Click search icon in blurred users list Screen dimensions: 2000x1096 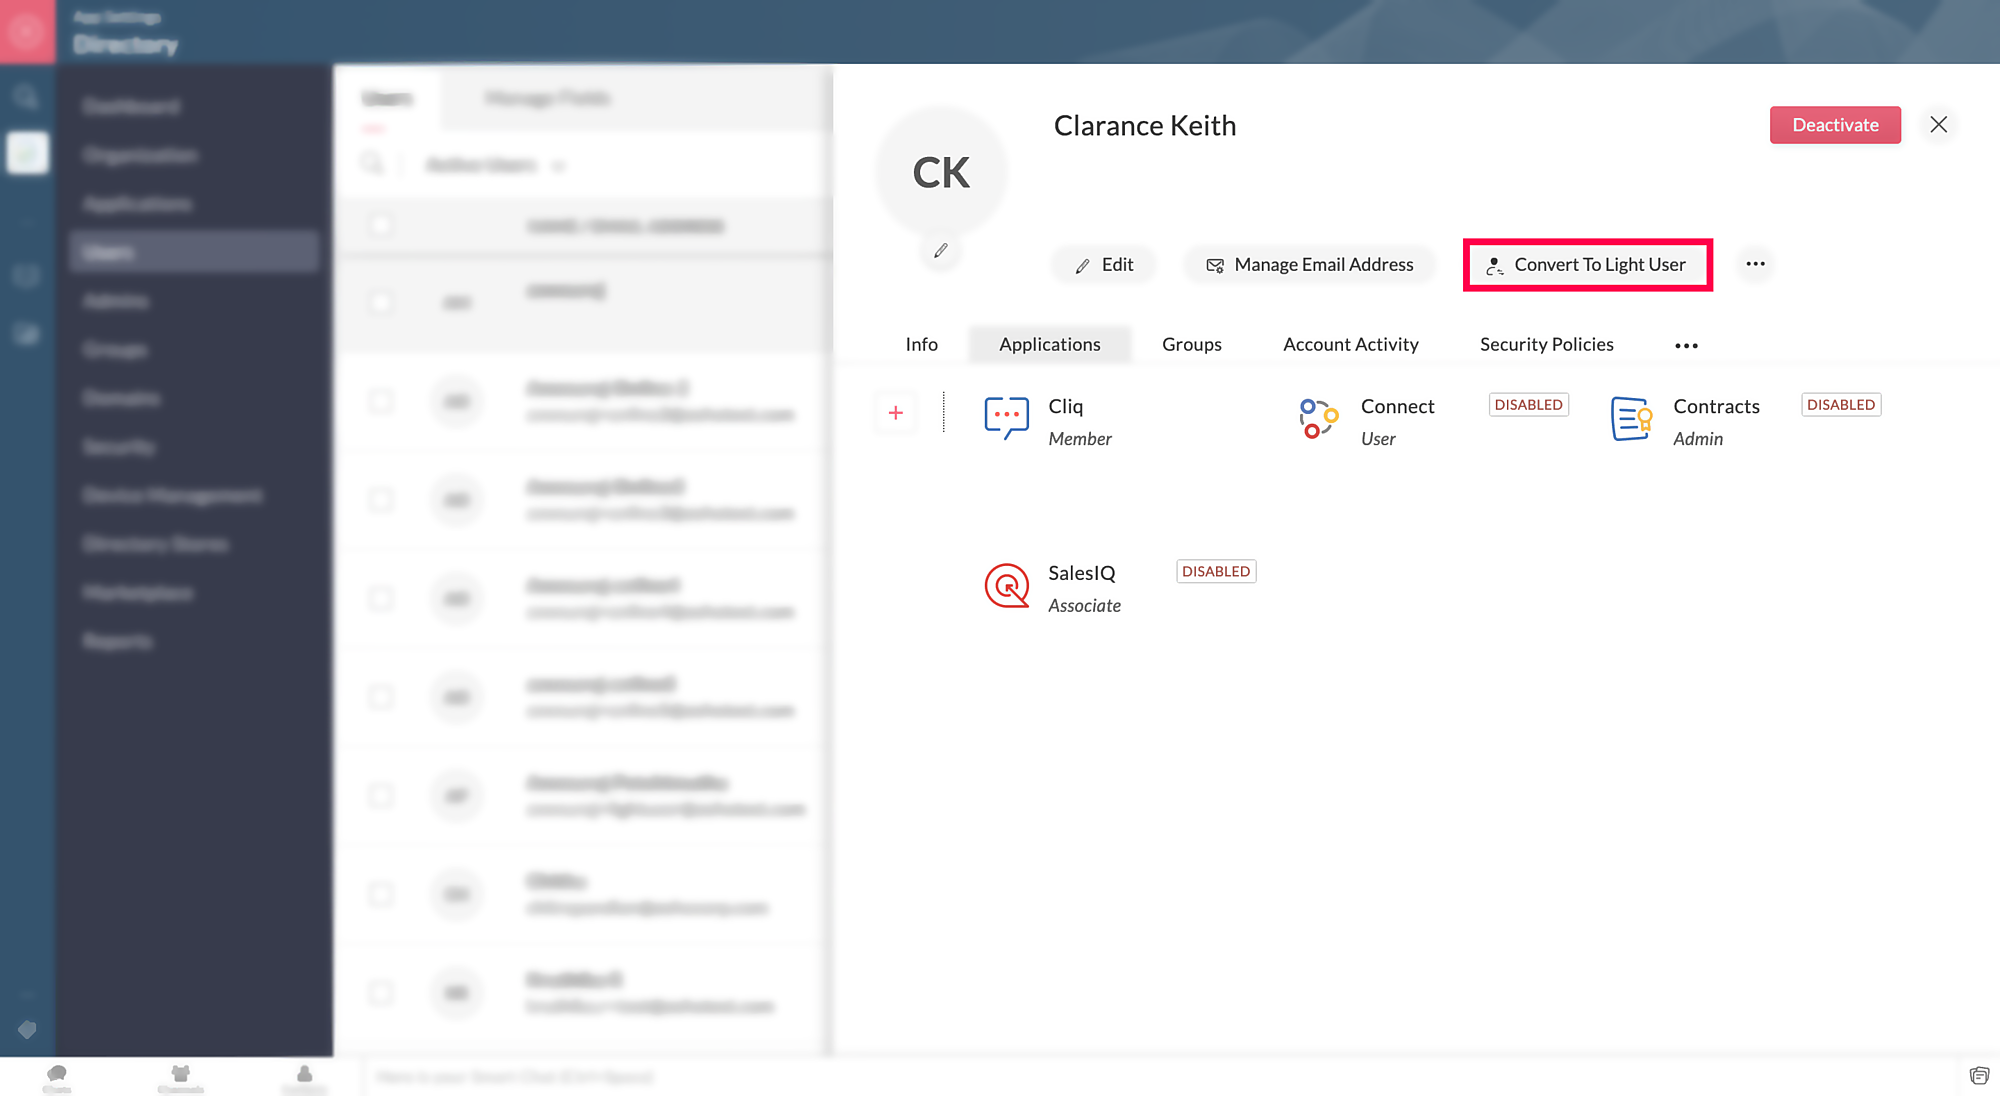[x=372, y=164]
